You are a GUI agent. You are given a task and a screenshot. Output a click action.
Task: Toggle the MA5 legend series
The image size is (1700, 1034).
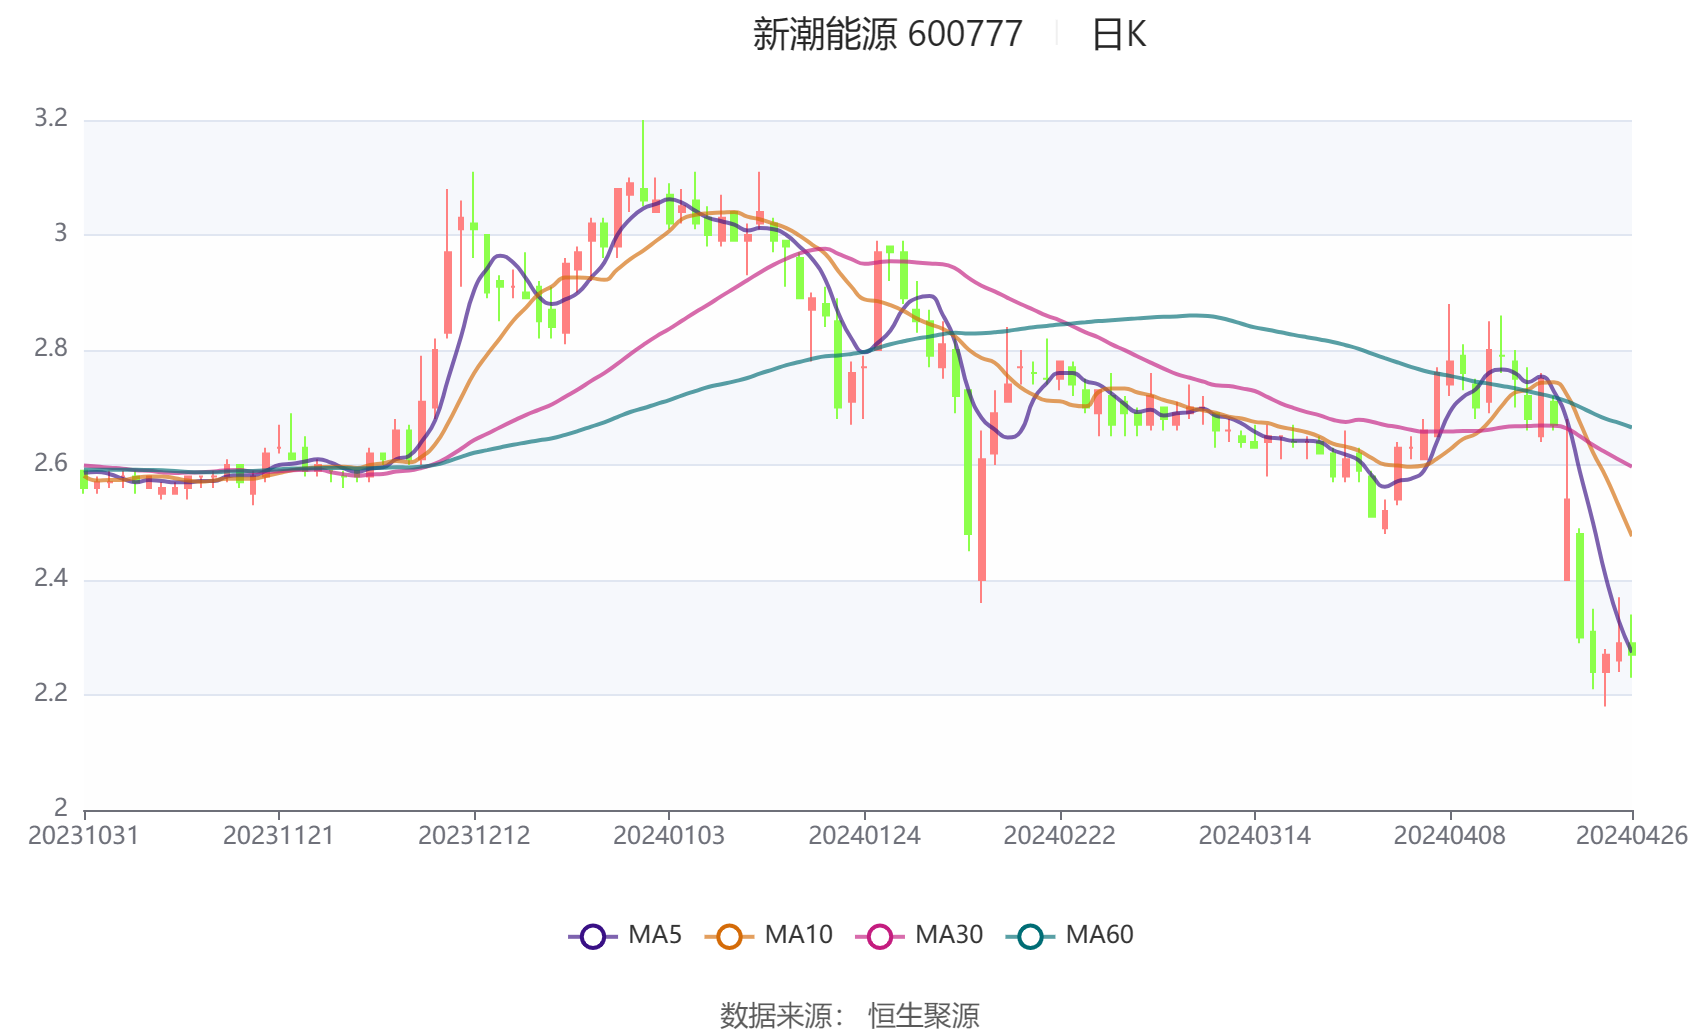coord(625,936)
